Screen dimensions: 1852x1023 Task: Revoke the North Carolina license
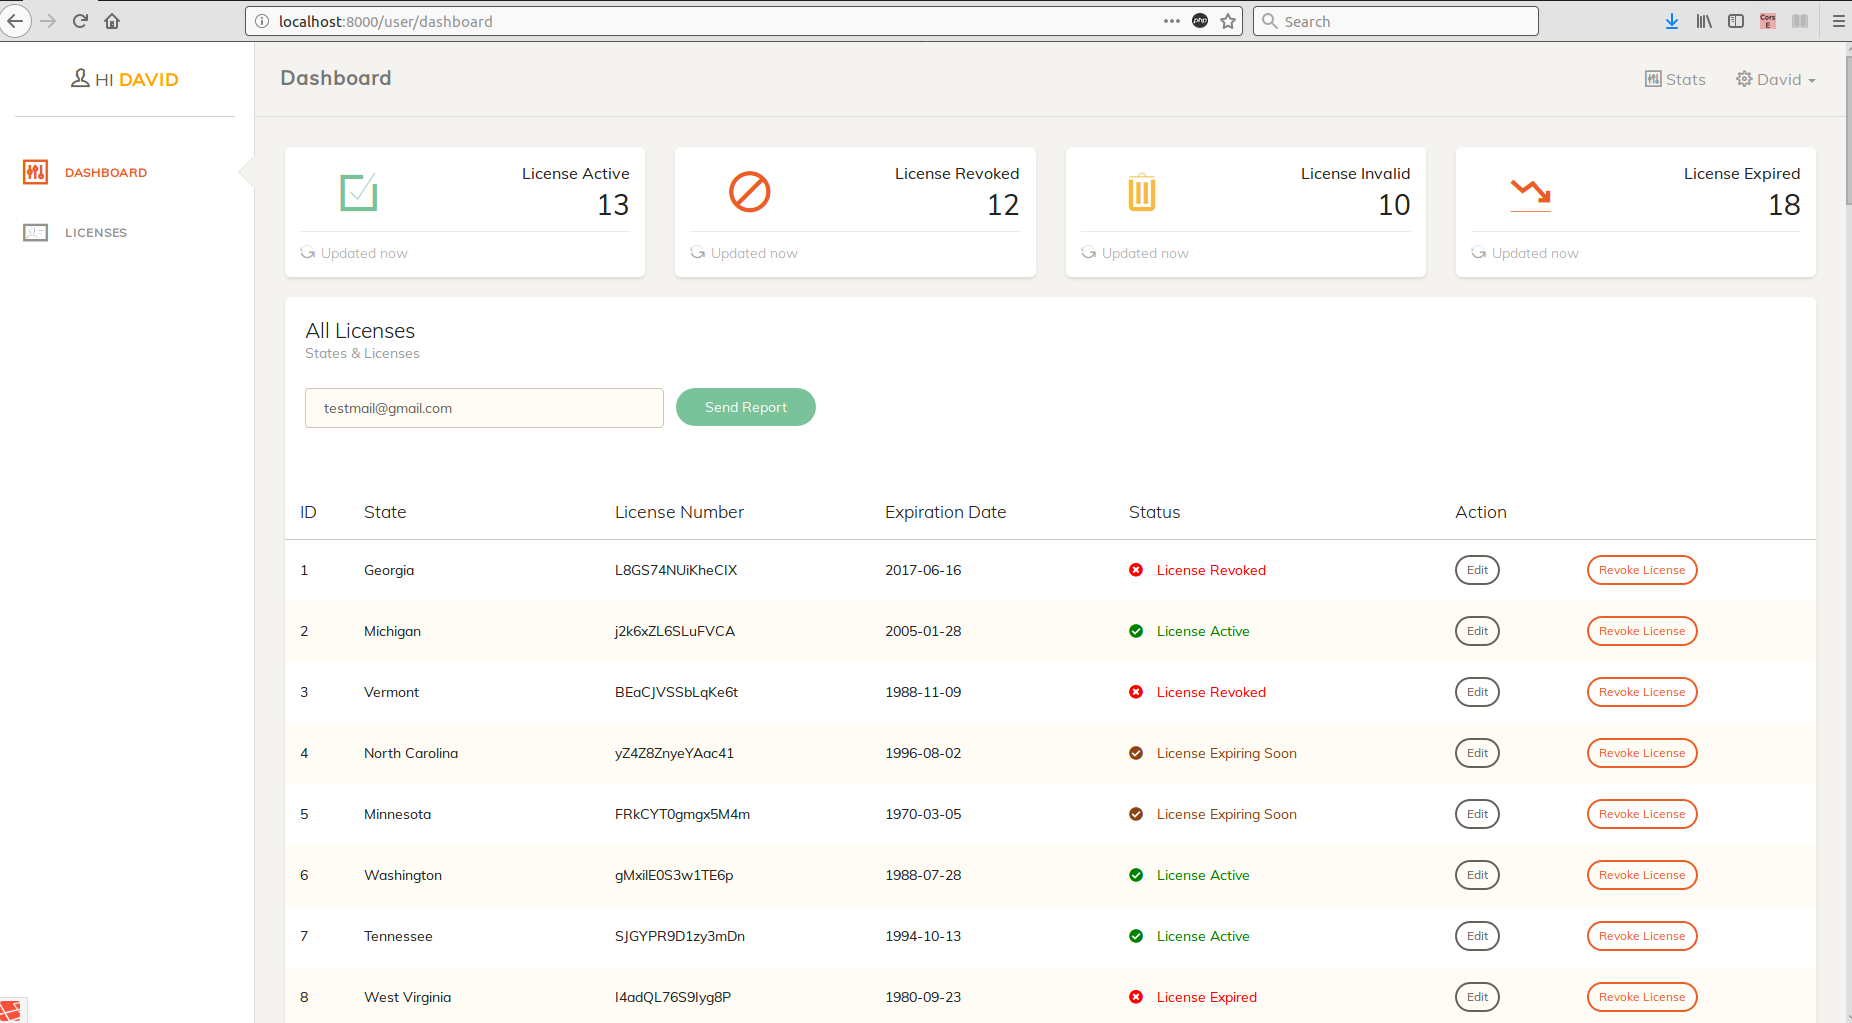pyautogui.click(x=1642, y=753)
